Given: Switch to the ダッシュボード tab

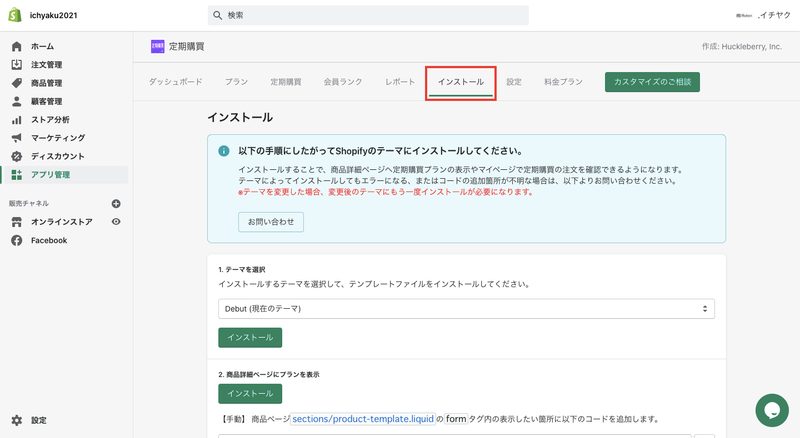Looking at the screenshot, I should click(176, 82).
